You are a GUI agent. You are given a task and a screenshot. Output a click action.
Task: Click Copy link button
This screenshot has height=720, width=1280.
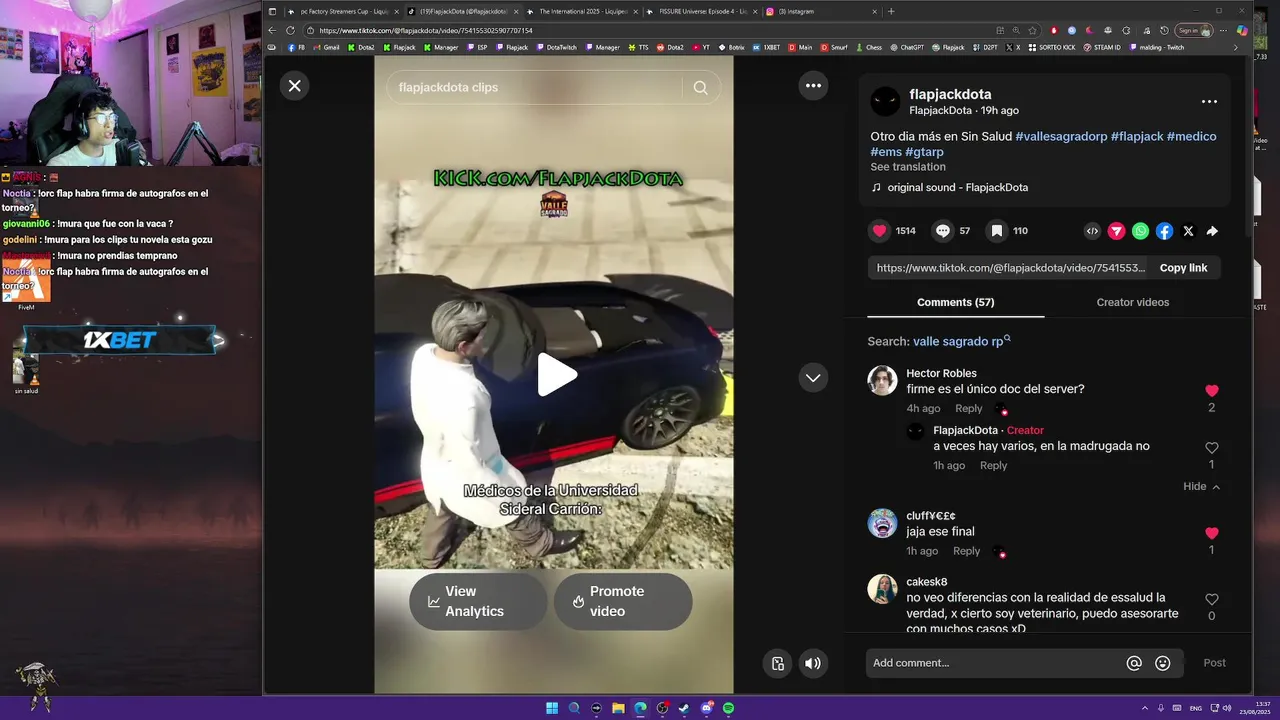click(1183, 268)
